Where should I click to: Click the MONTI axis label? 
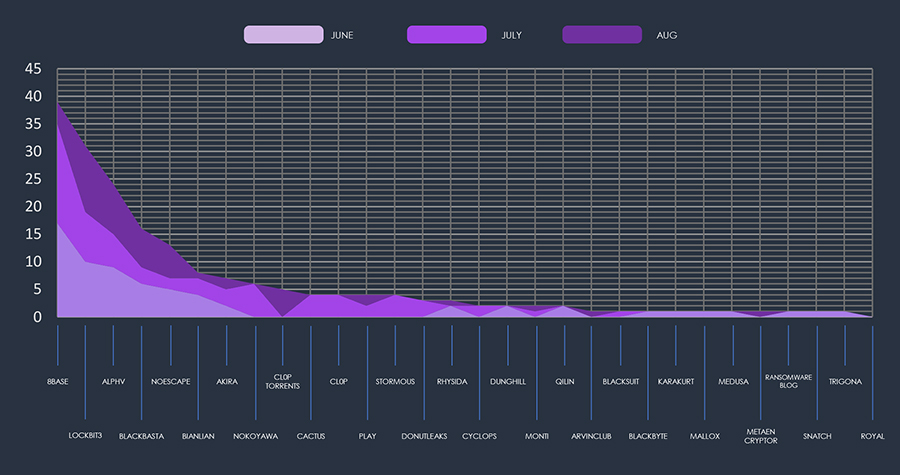coord(537,436)
